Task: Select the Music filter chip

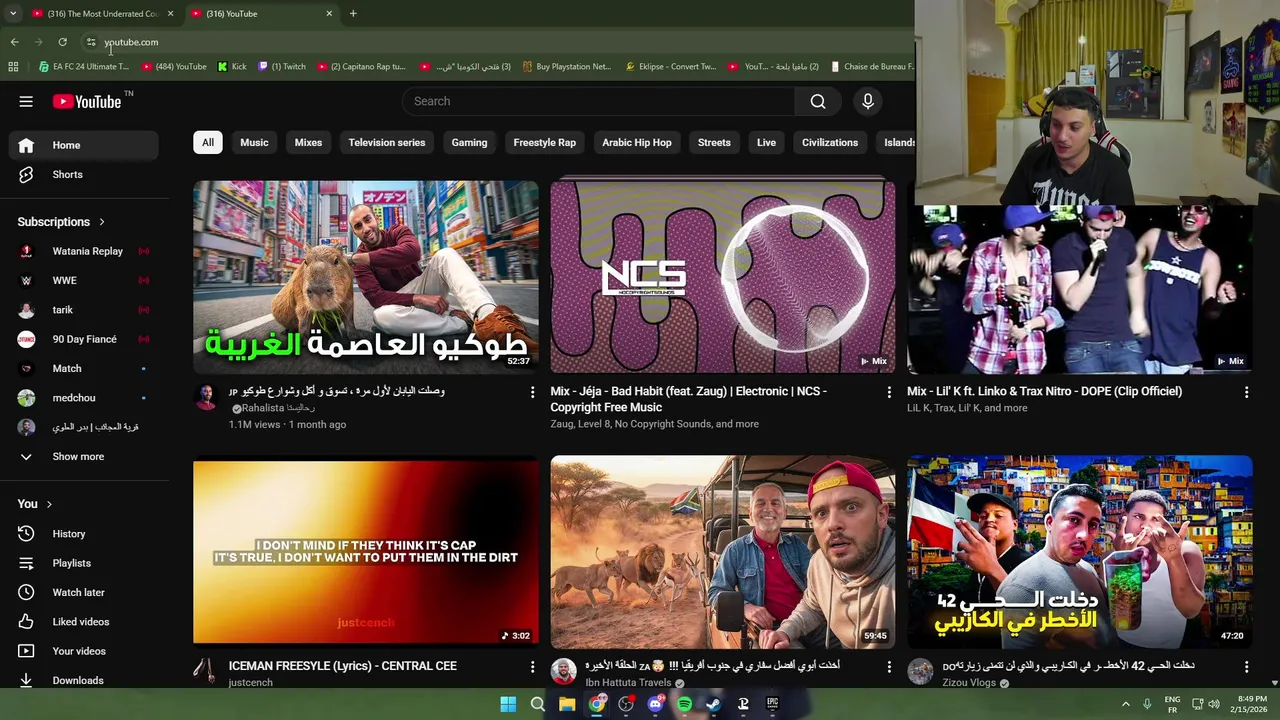Action: tap(254, 142)
